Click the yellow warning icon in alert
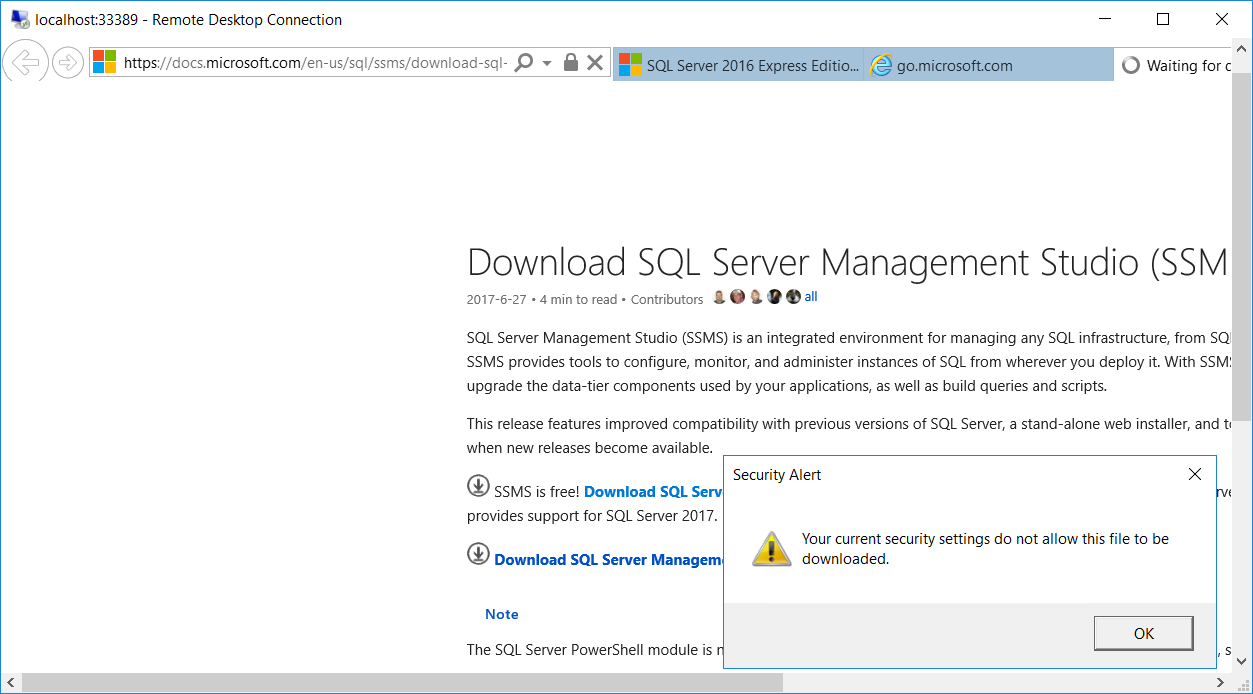The height and width of the screenshot is (694, 1253). click(x=772, y=548)
